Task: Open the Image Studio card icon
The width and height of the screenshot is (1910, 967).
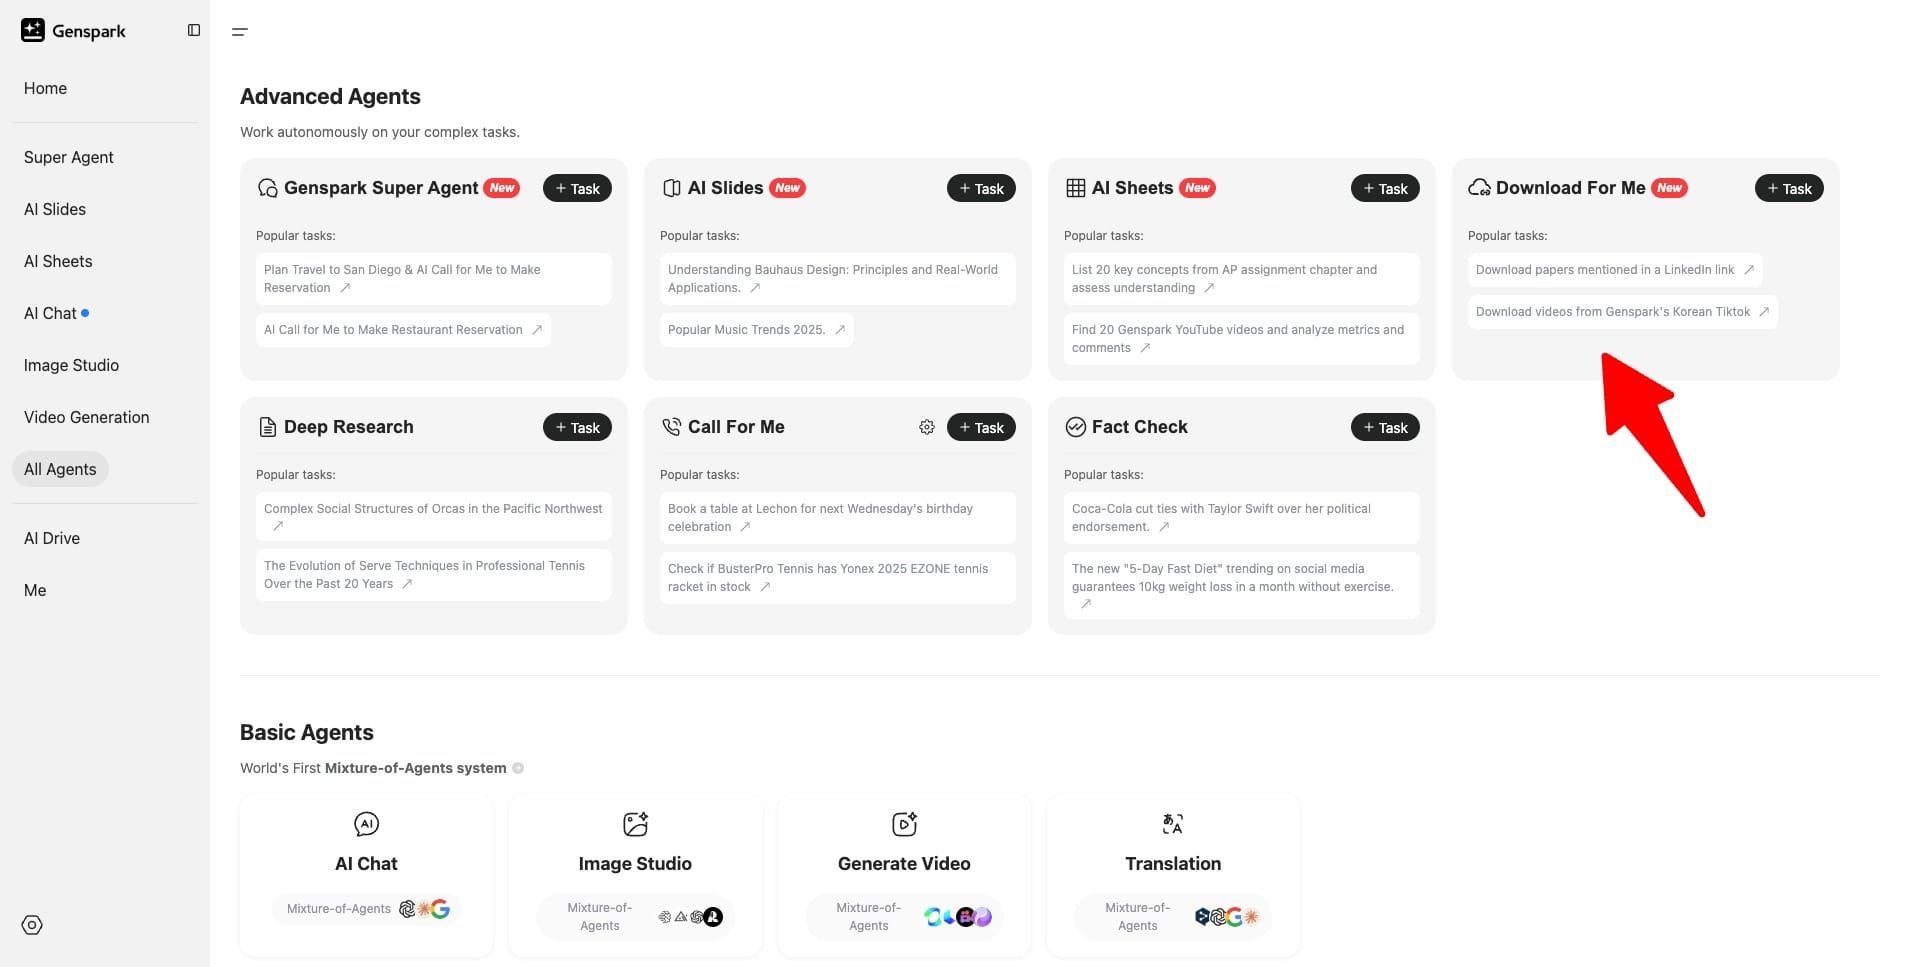Action: tap(635, 824)
